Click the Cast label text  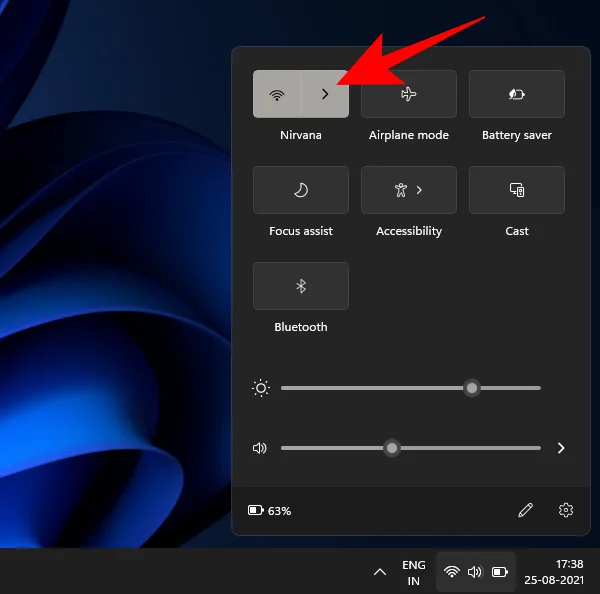click(517, 231)
